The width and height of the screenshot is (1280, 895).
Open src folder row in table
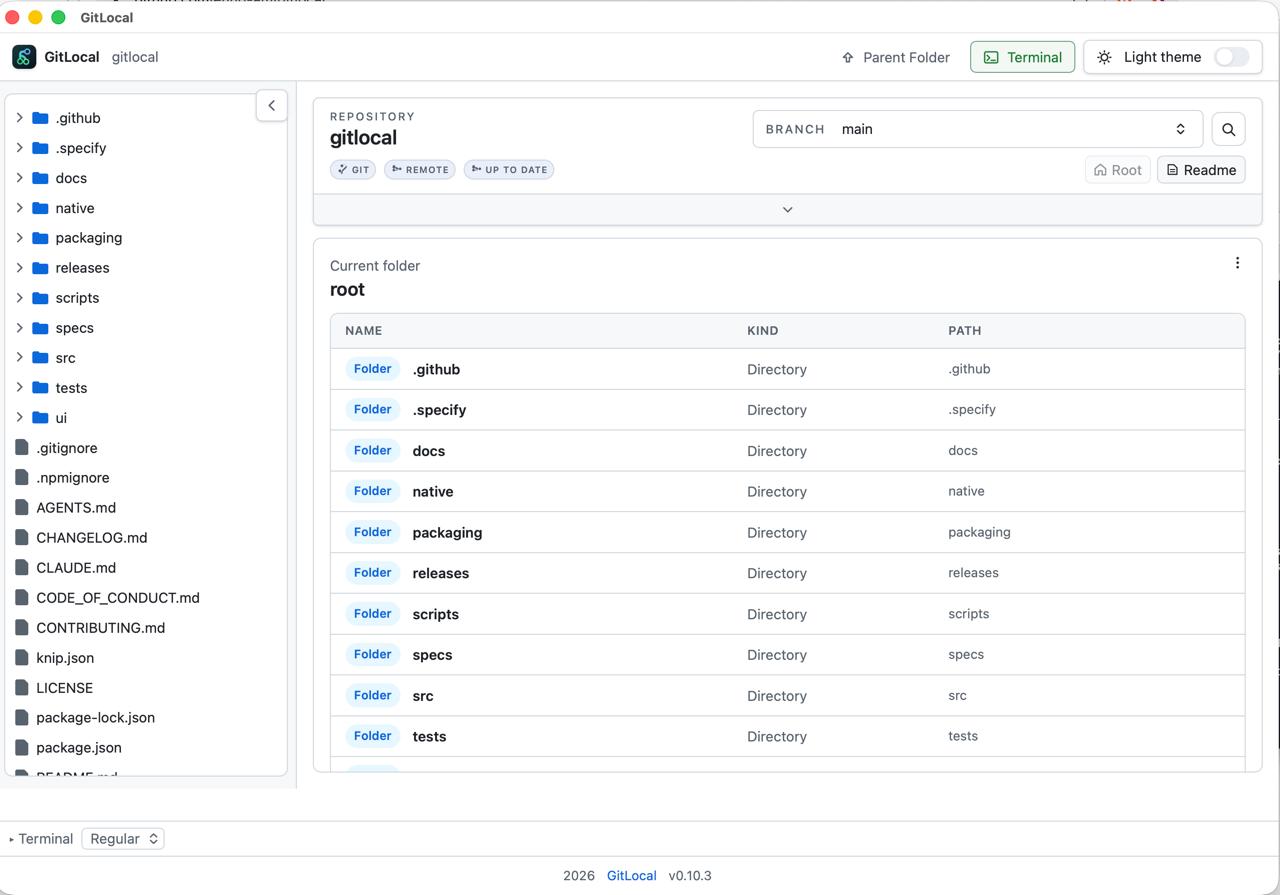pyautogui.click(x=787, y=696)
